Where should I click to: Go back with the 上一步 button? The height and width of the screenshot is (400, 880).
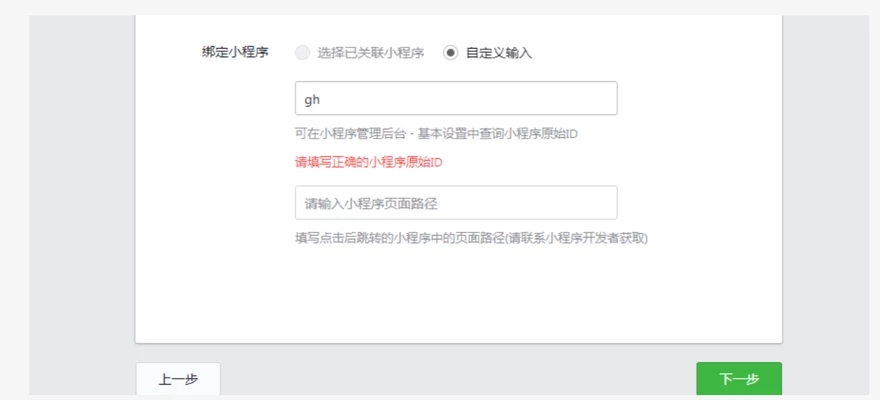178,379
